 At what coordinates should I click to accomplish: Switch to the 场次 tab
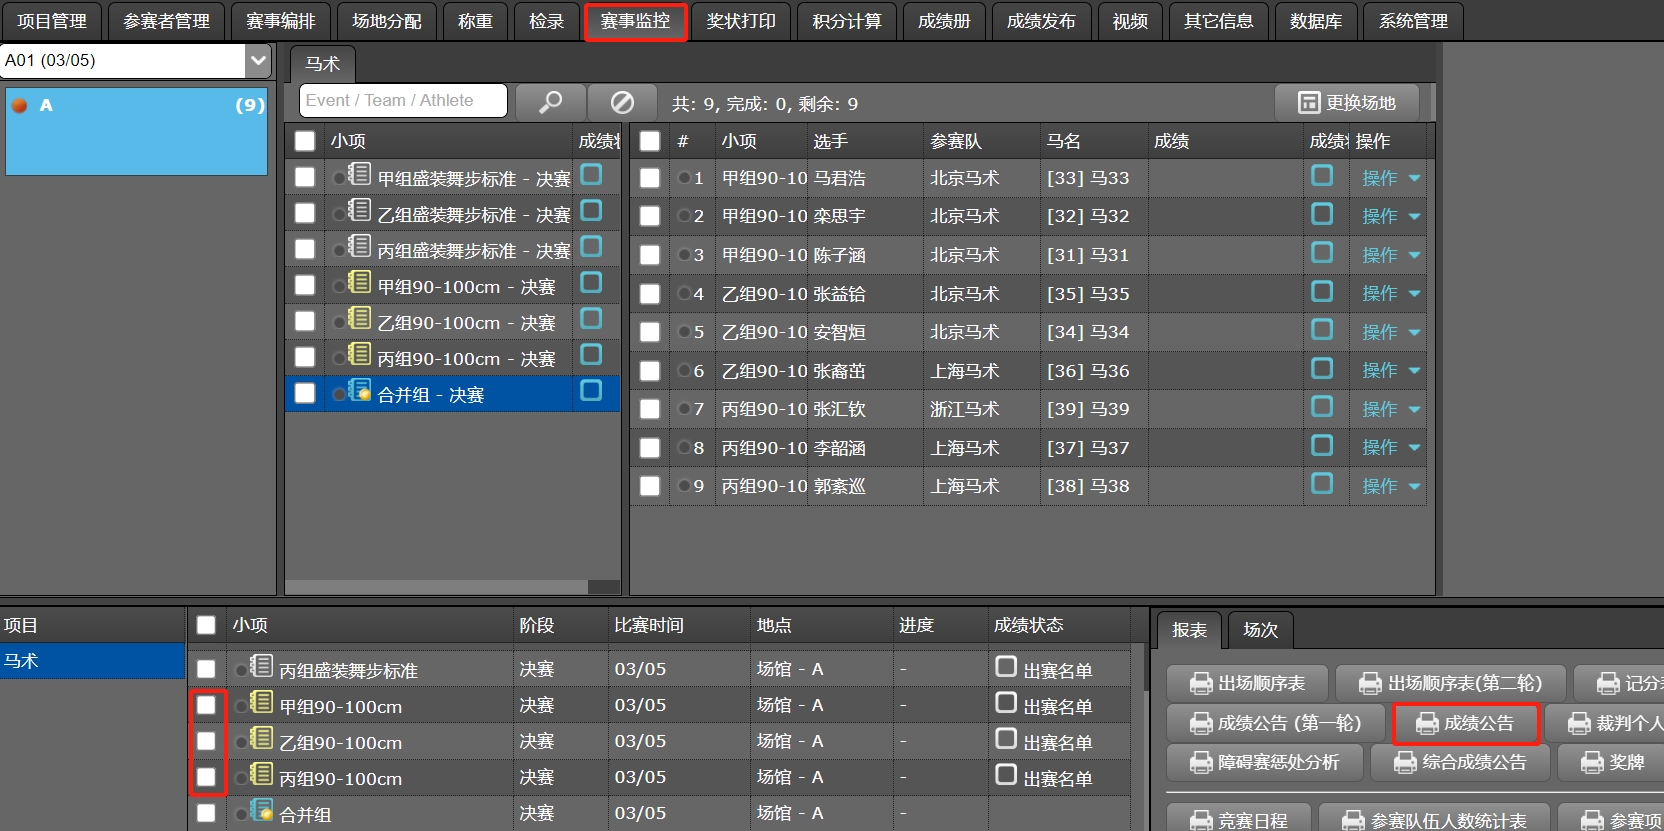point(1260,630)
